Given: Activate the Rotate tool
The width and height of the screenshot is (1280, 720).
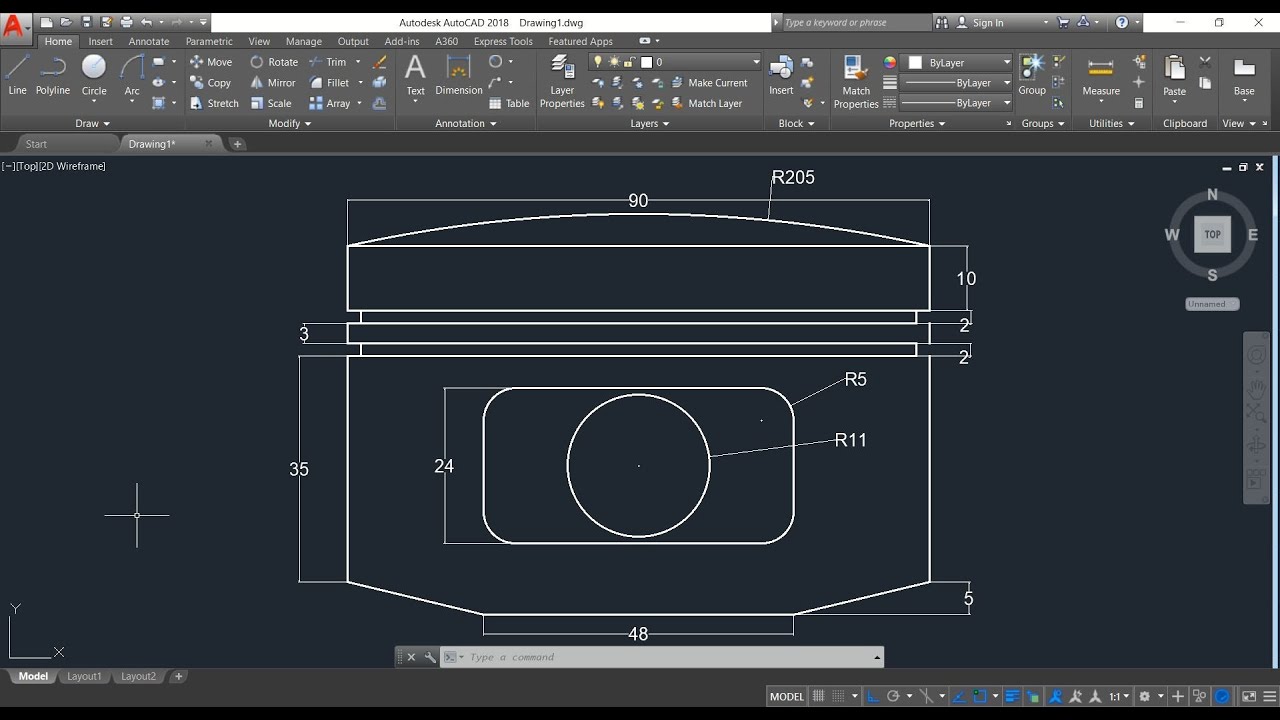Looking at the screenshot, I should [274, 62].
